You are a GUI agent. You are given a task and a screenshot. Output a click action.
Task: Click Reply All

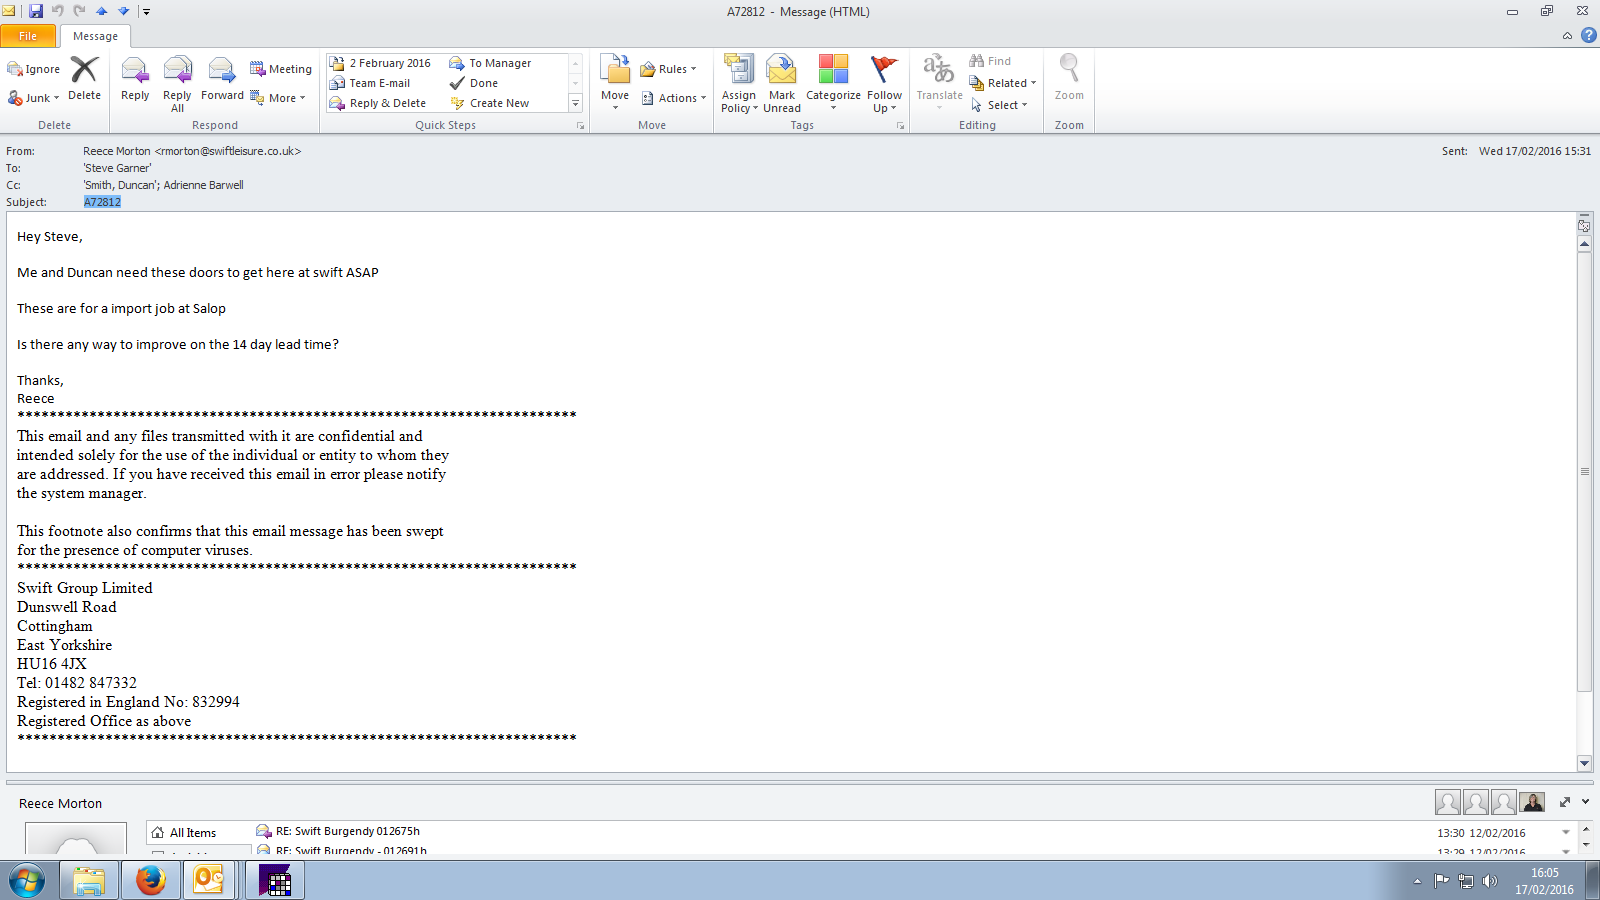177,84
